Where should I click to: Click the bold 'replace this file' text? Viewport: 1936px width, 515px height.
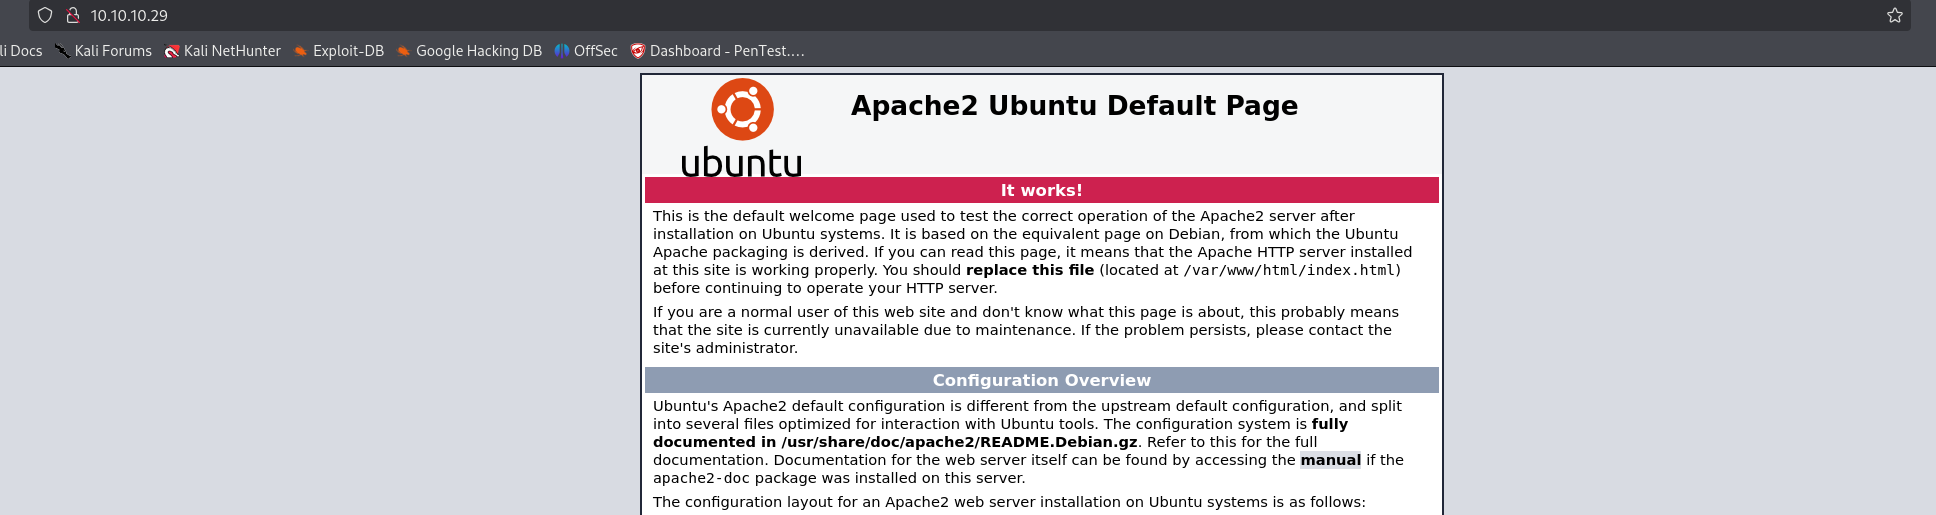tap(1030, 270)
